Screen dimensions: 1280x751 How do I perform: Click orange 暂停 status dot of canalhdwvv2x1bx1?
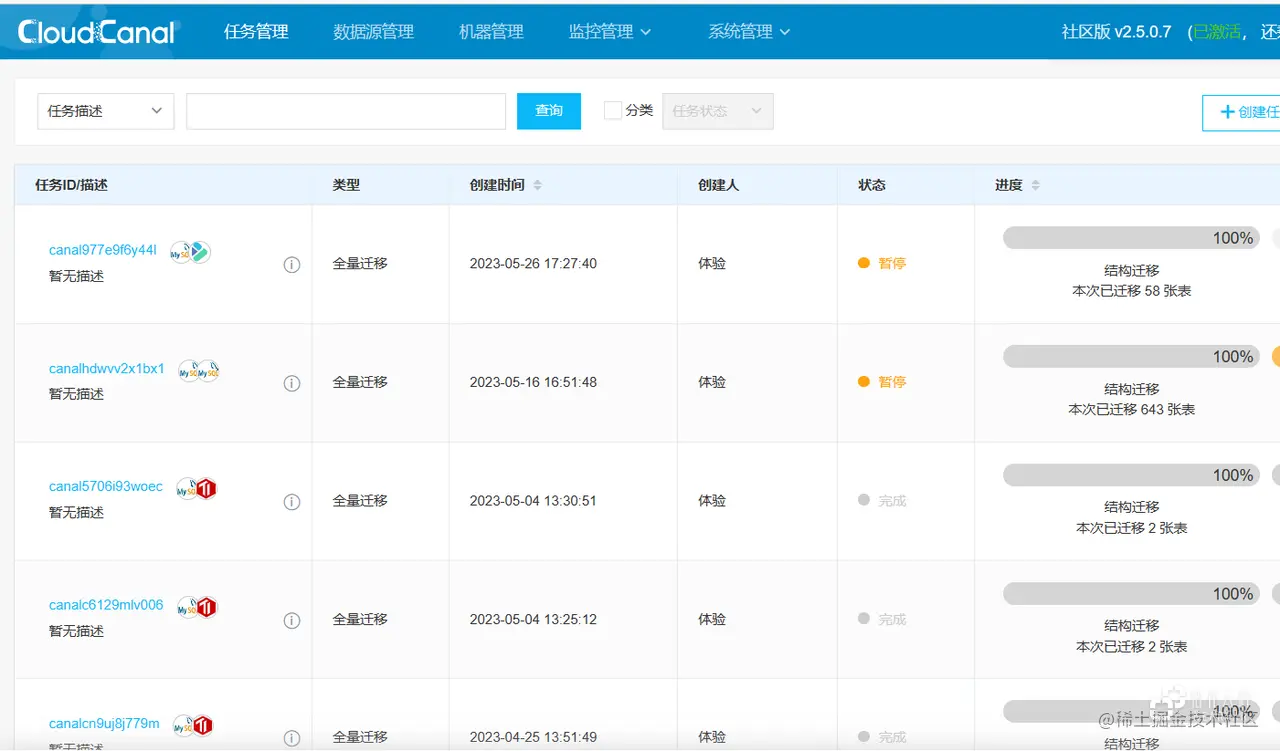tap(864, 382)
